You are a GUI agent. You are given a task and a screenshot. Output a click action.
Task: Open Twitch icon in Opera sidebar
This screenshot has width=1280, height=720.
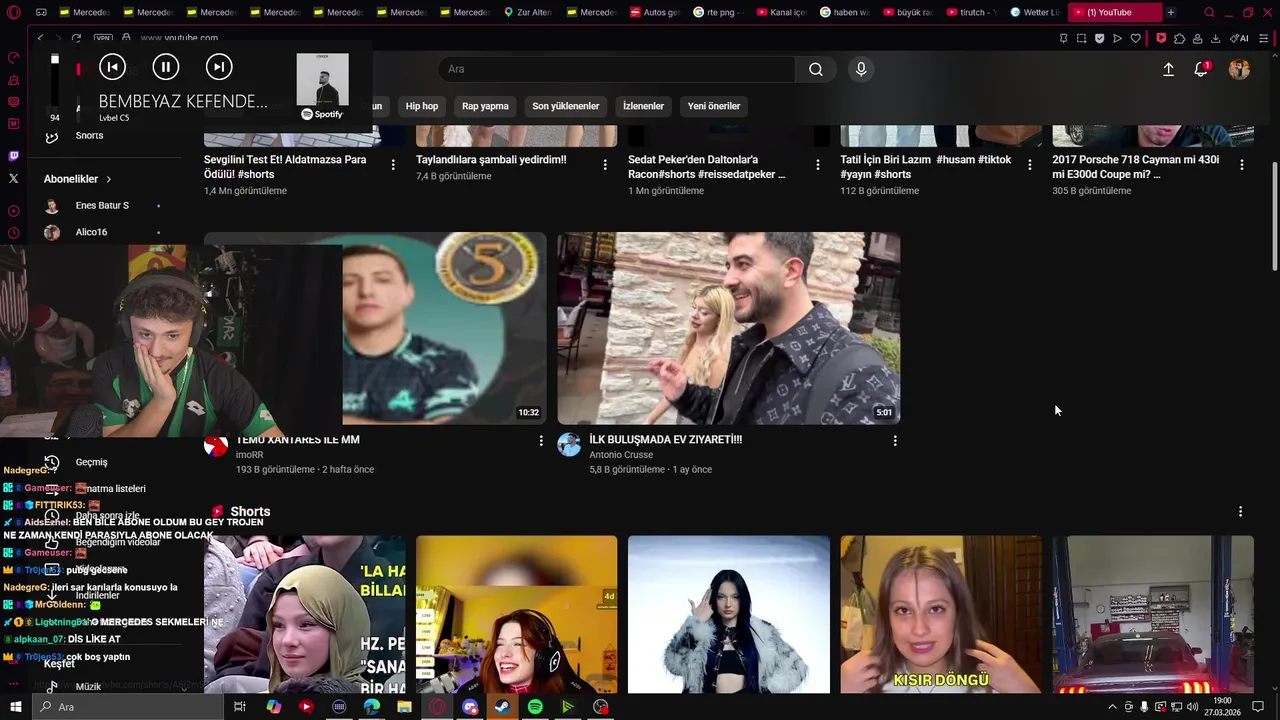pyautogui.click(x=13, y=156)
